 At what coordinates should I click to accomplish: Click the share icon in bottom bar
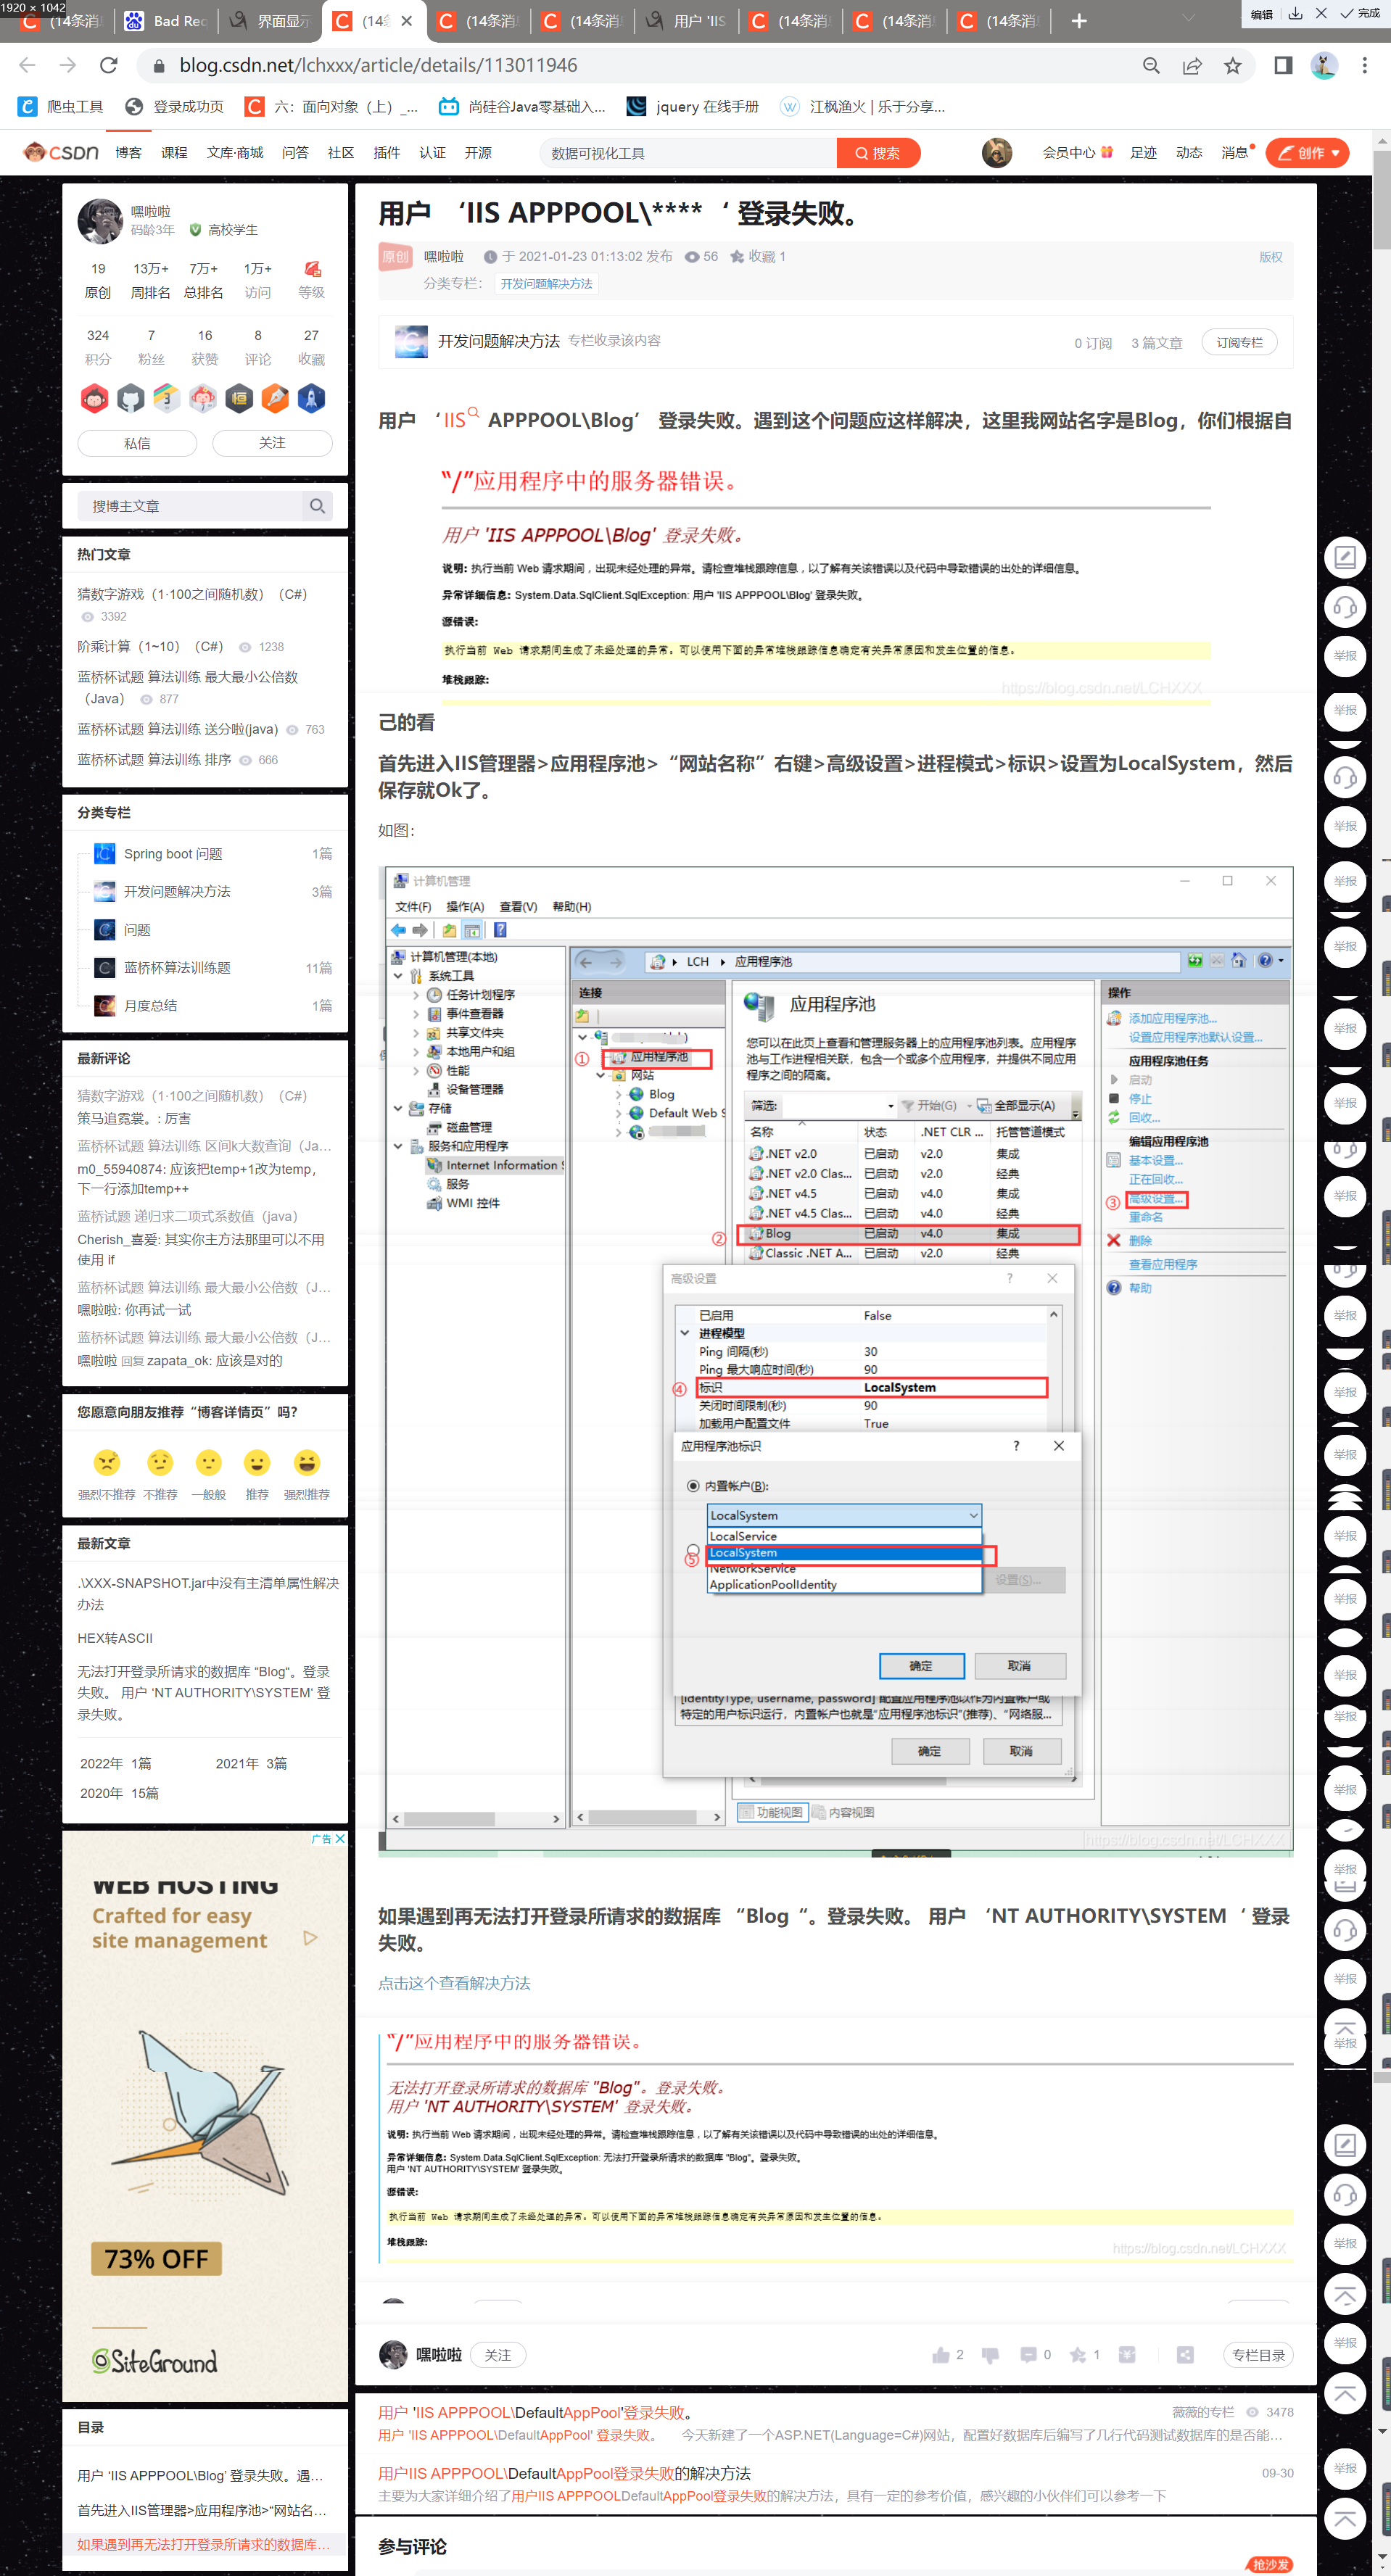pos(1185,2355)
